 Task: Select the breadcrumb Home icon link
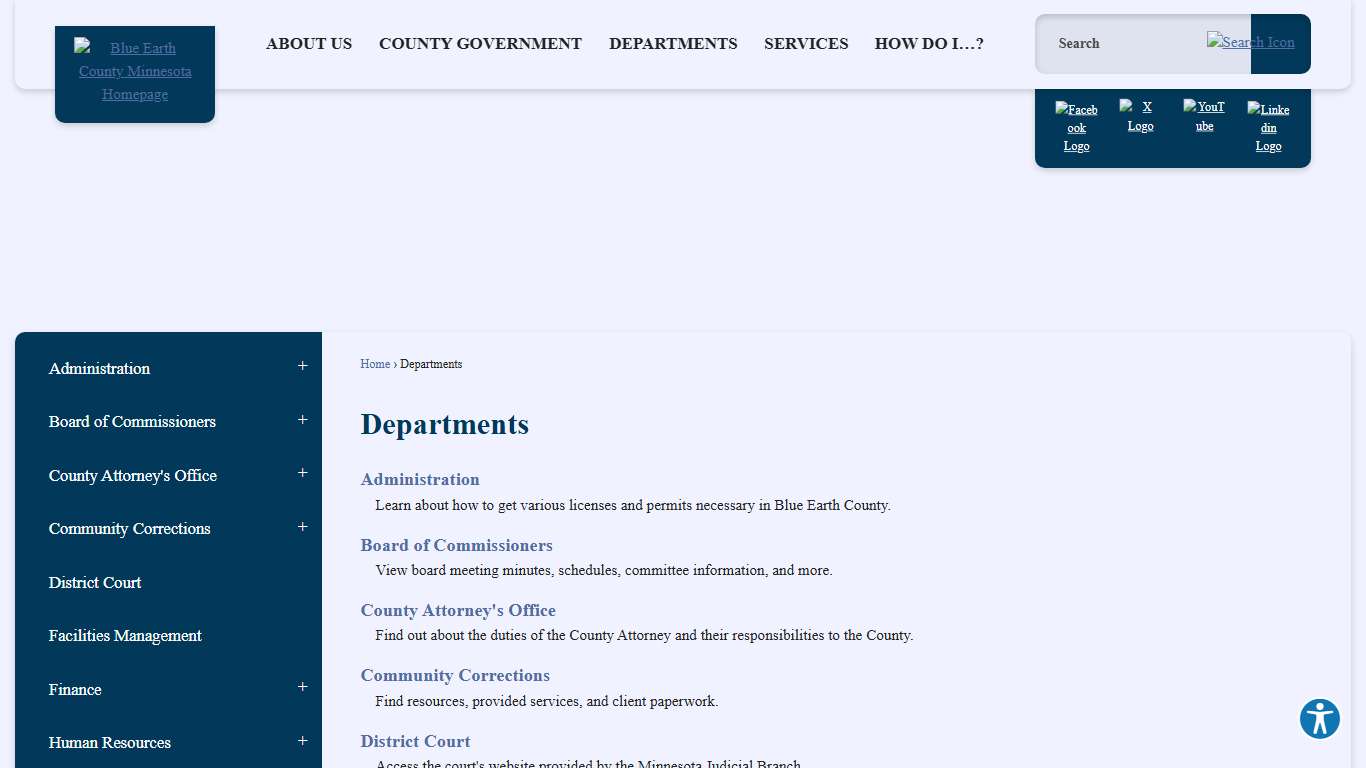375,364
